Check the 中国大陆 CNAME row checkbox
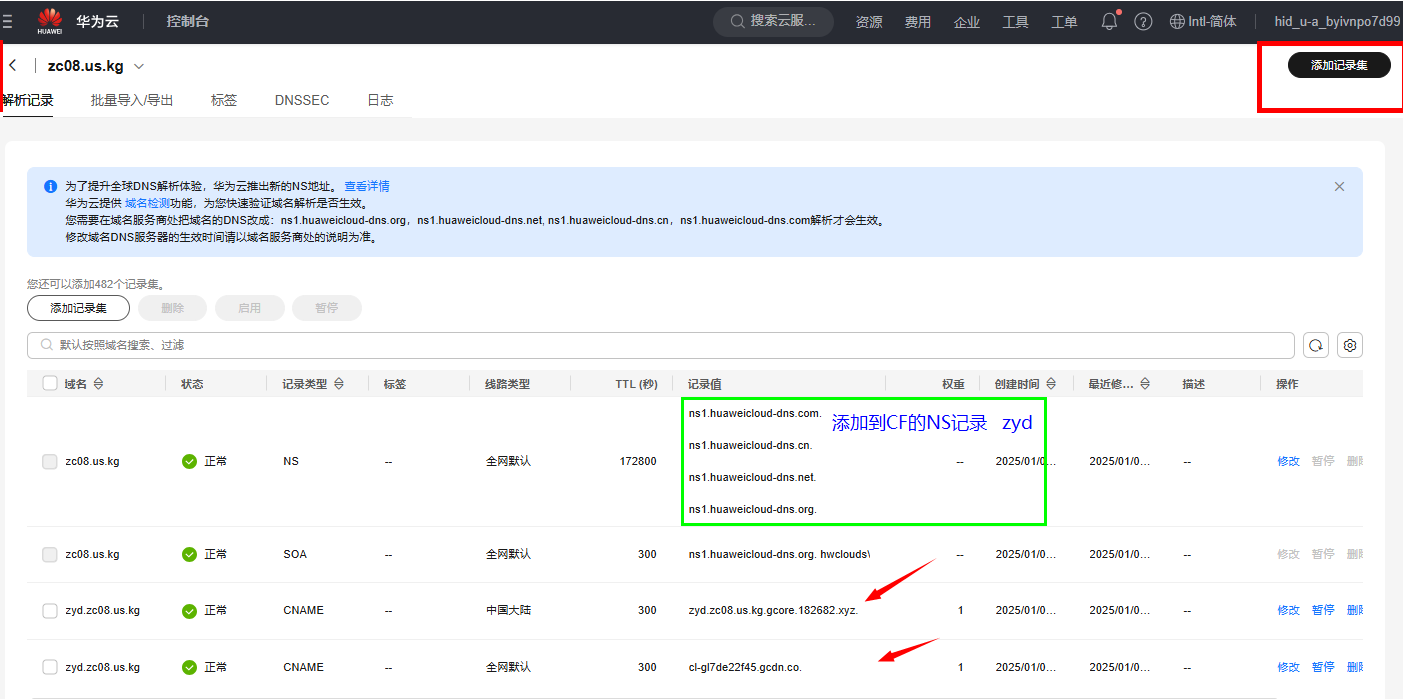This screenshot has height=699, width=1403. pos(50,610)
